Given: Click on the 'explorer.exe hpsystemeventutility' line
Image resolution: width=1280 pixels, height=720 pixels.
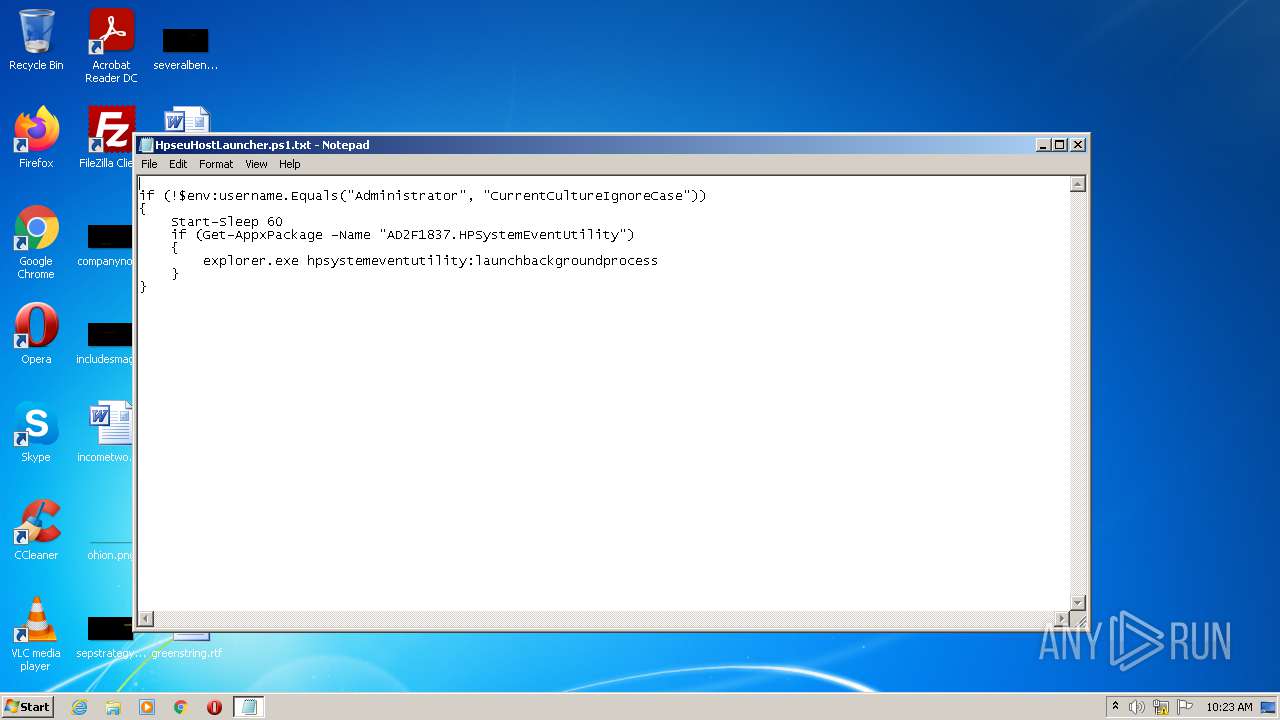Looking at the screenshot, I should [430, 261].
